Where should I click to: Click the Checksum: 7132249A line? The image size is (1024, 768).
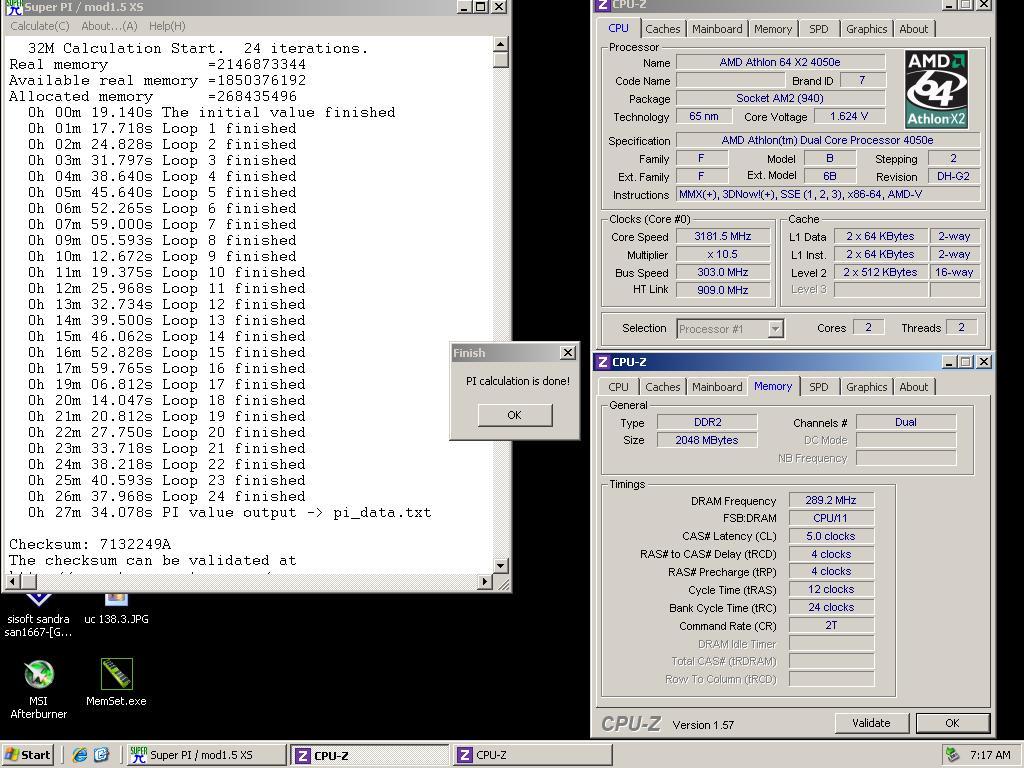[90, 544]
